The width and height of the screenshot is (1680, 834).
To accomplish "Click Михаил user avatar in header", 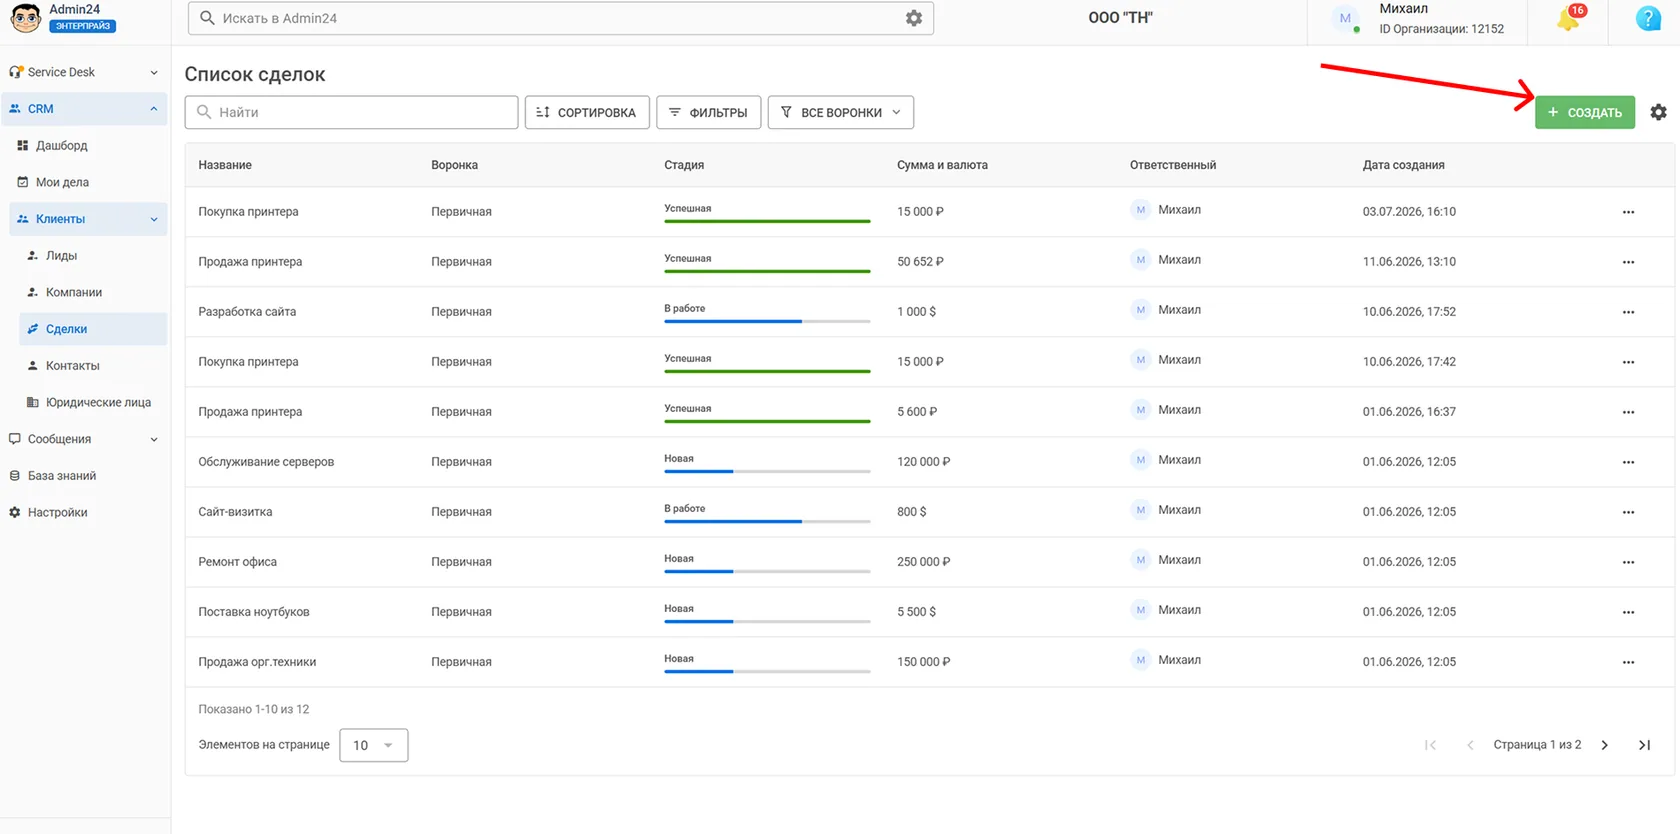I will point(1345,18).
